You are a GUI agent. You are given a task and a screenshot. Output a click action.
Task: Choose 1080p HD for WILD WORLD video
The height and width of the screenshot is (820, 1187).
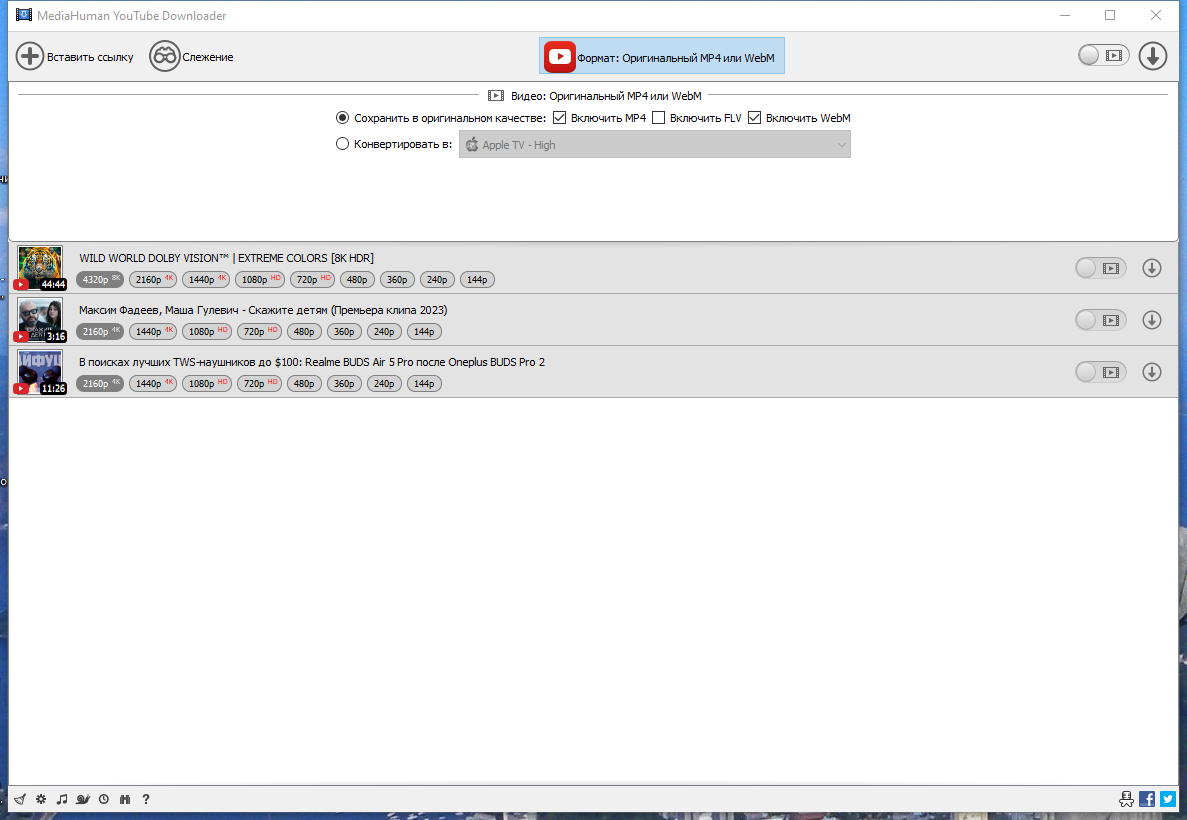pos(260,279)
